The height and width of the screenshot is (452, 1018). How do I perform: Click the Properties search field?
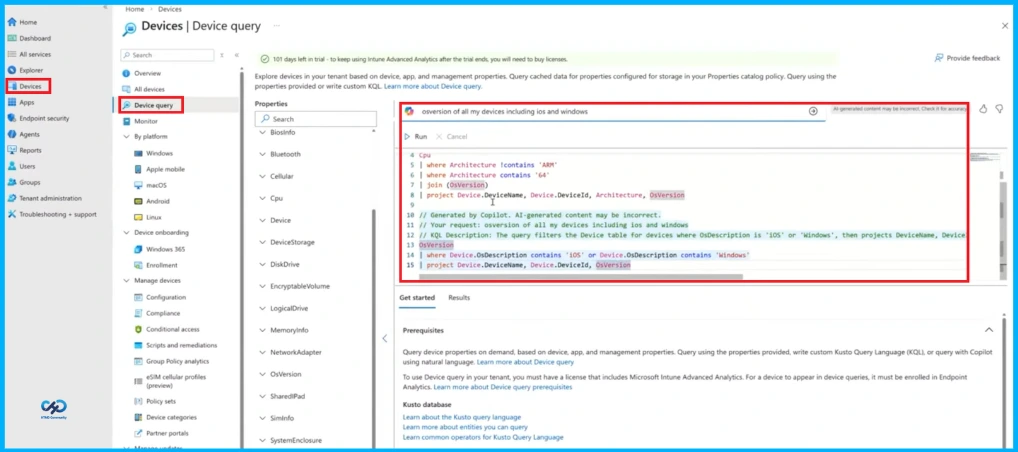(x=316, y=119)
